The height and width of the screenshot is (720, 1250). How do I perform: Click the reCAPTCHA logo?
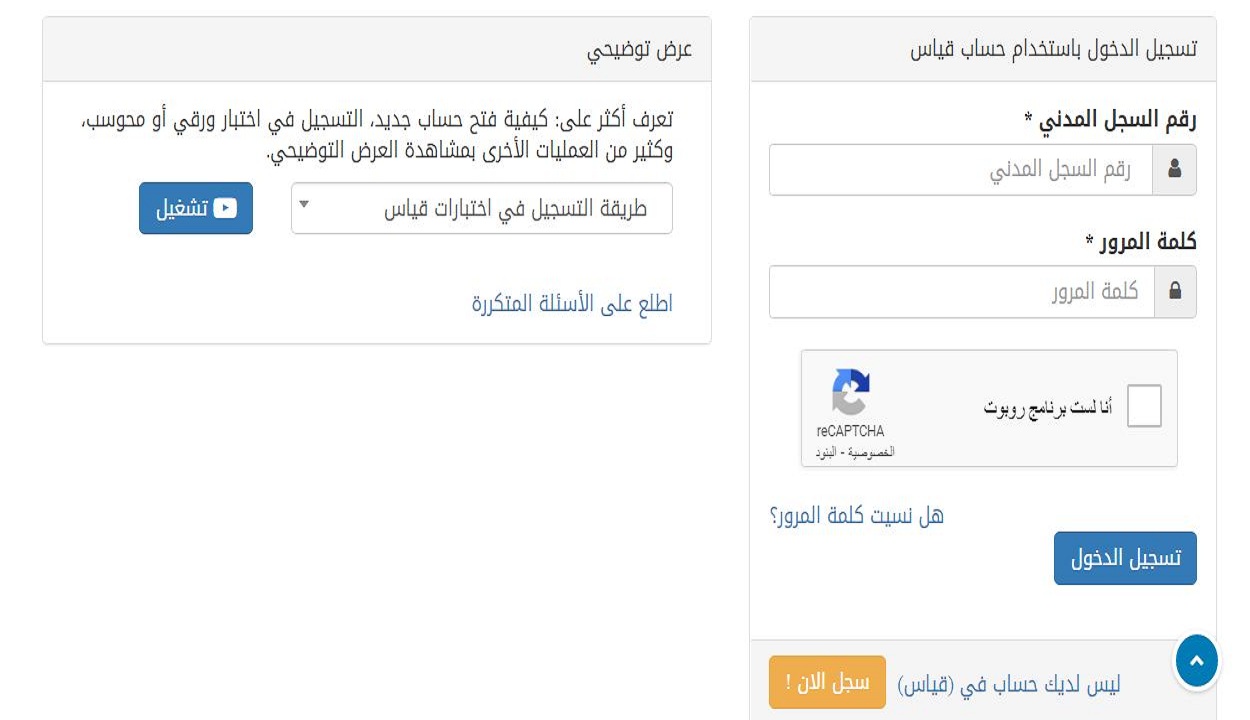(851, 392)
